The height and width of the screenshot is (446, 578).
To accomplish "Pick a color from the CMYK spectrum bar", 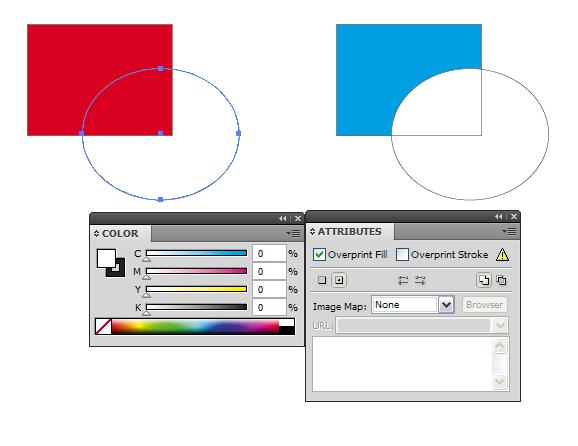I will click(x=195, y=327).
